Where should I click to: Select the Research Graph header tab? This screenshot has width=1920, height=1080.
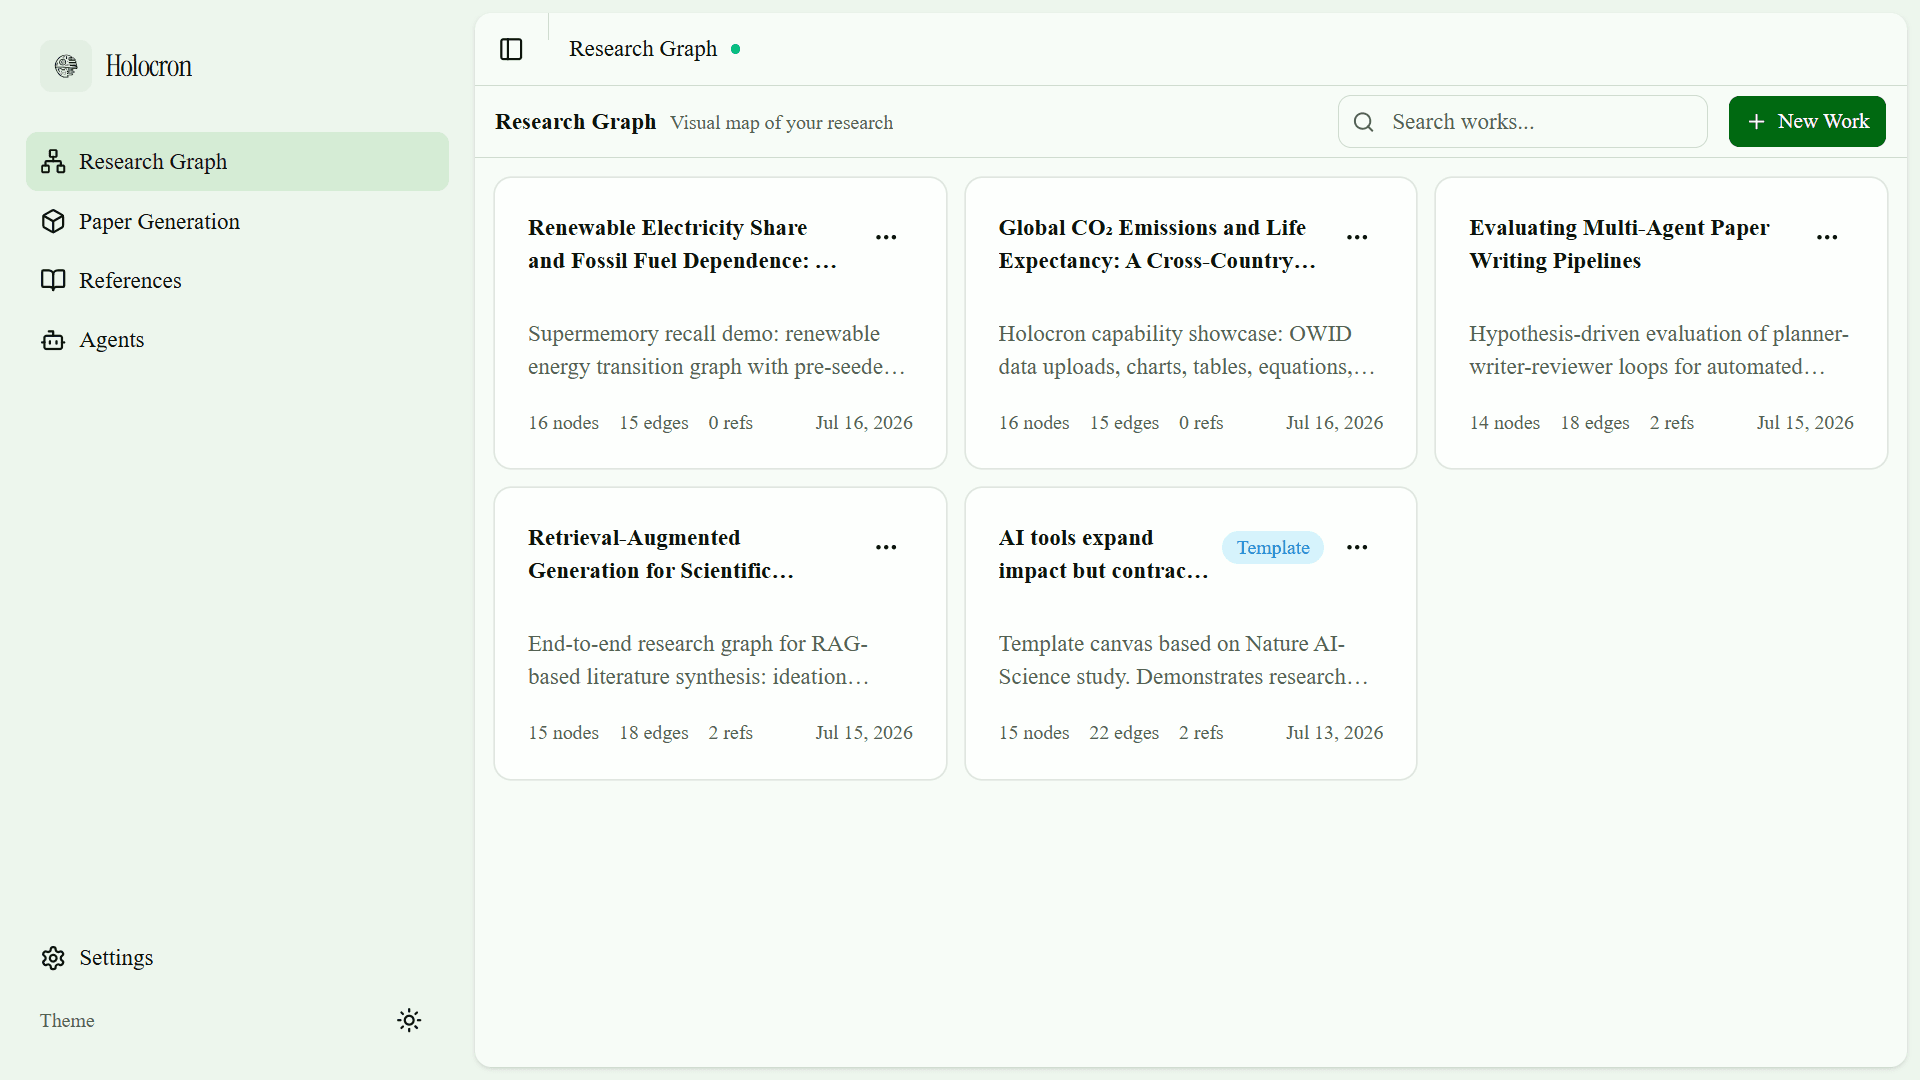[643, 49]
